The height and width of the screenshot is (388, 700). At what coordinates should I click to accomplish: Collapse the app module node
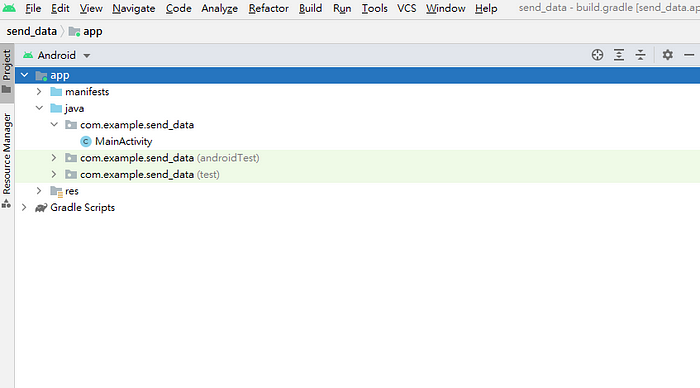pos(25,75)
